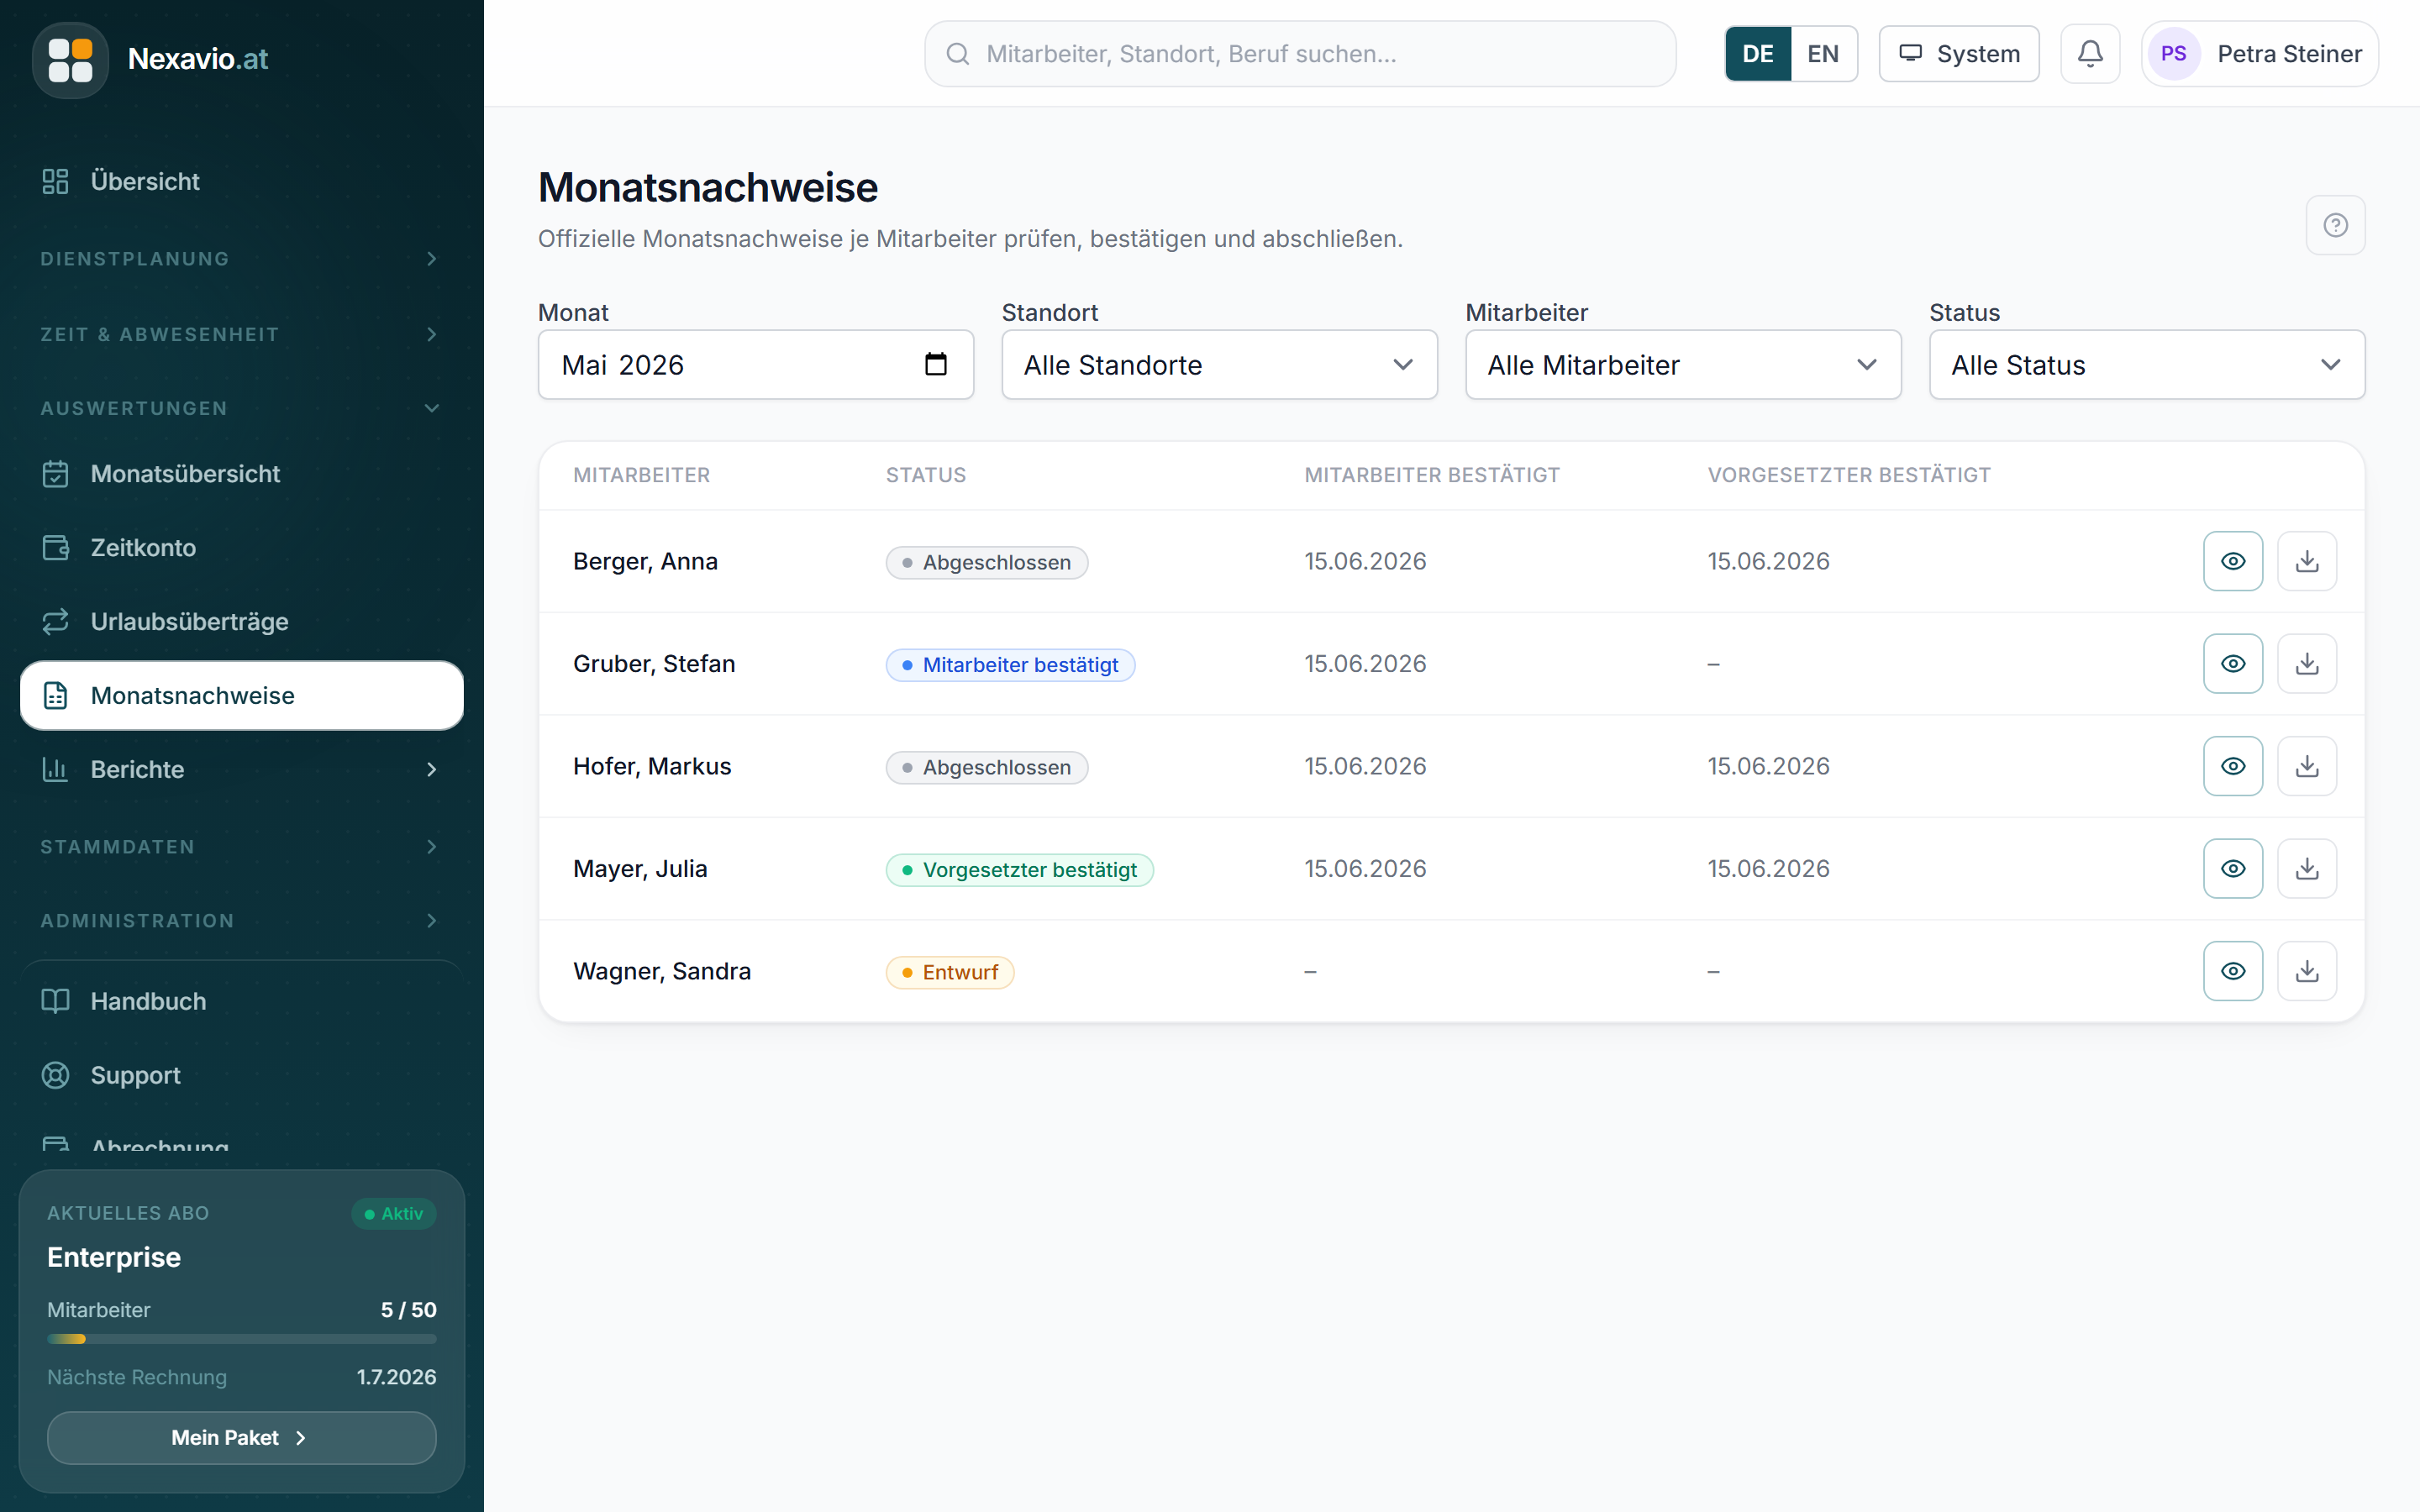View Wagner, Sandra's Monatsnachweis (eye icon)
The height and width of the screenshot is (1512, 2420).
point(2233,971)
